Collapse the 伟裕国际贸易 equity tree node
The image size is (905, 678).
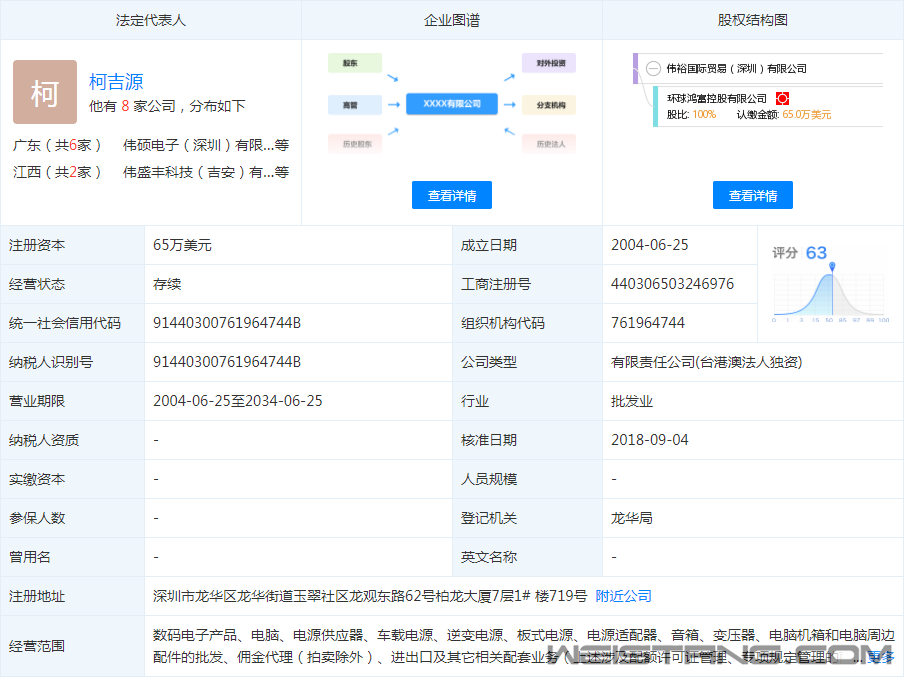pyautogui.click(x=653, y=69)
